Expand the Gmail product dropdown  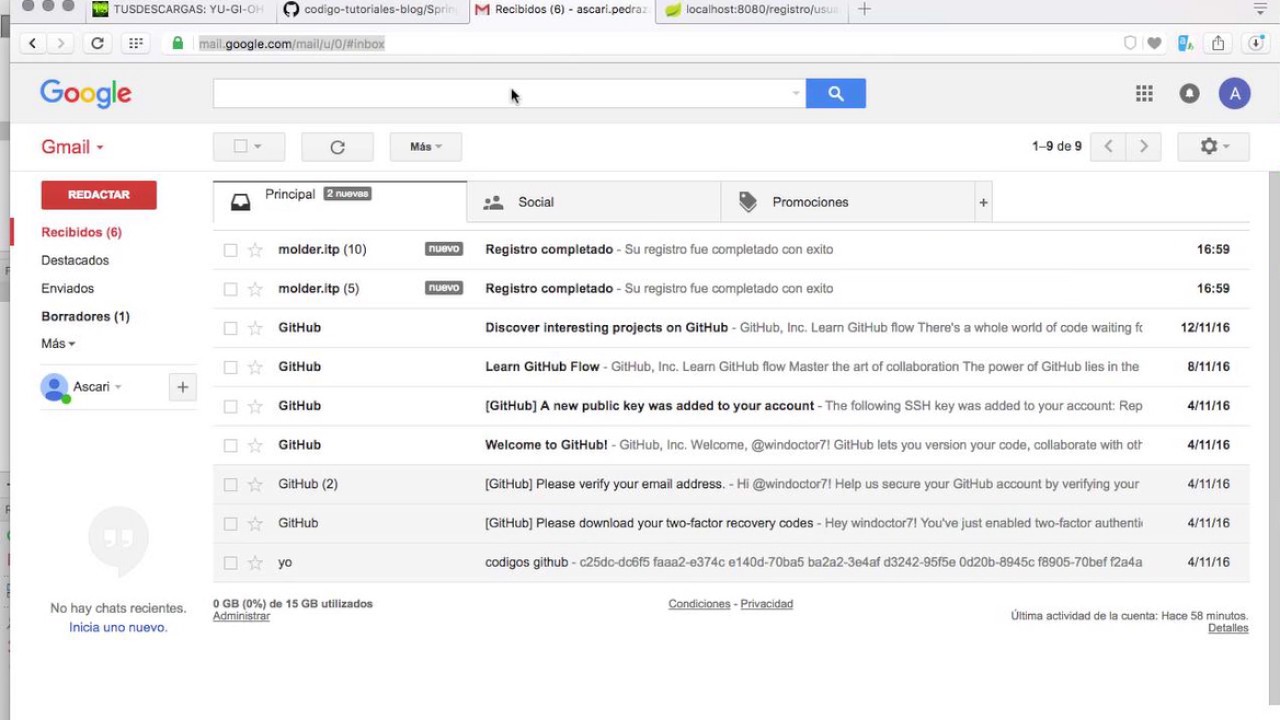coord(72,147)
